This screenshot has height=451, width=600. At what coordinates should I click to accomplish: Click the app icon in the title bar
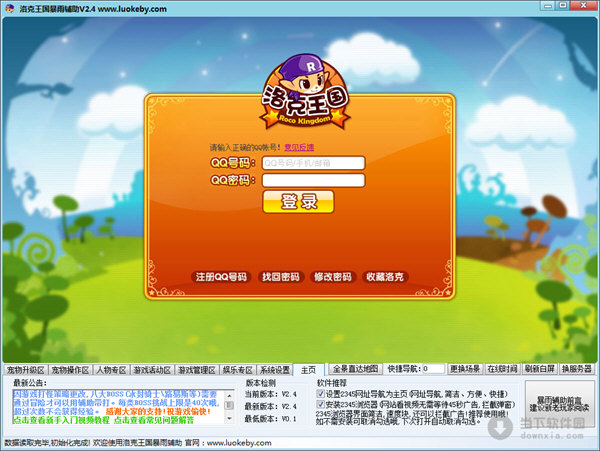(x=10, y=8)
